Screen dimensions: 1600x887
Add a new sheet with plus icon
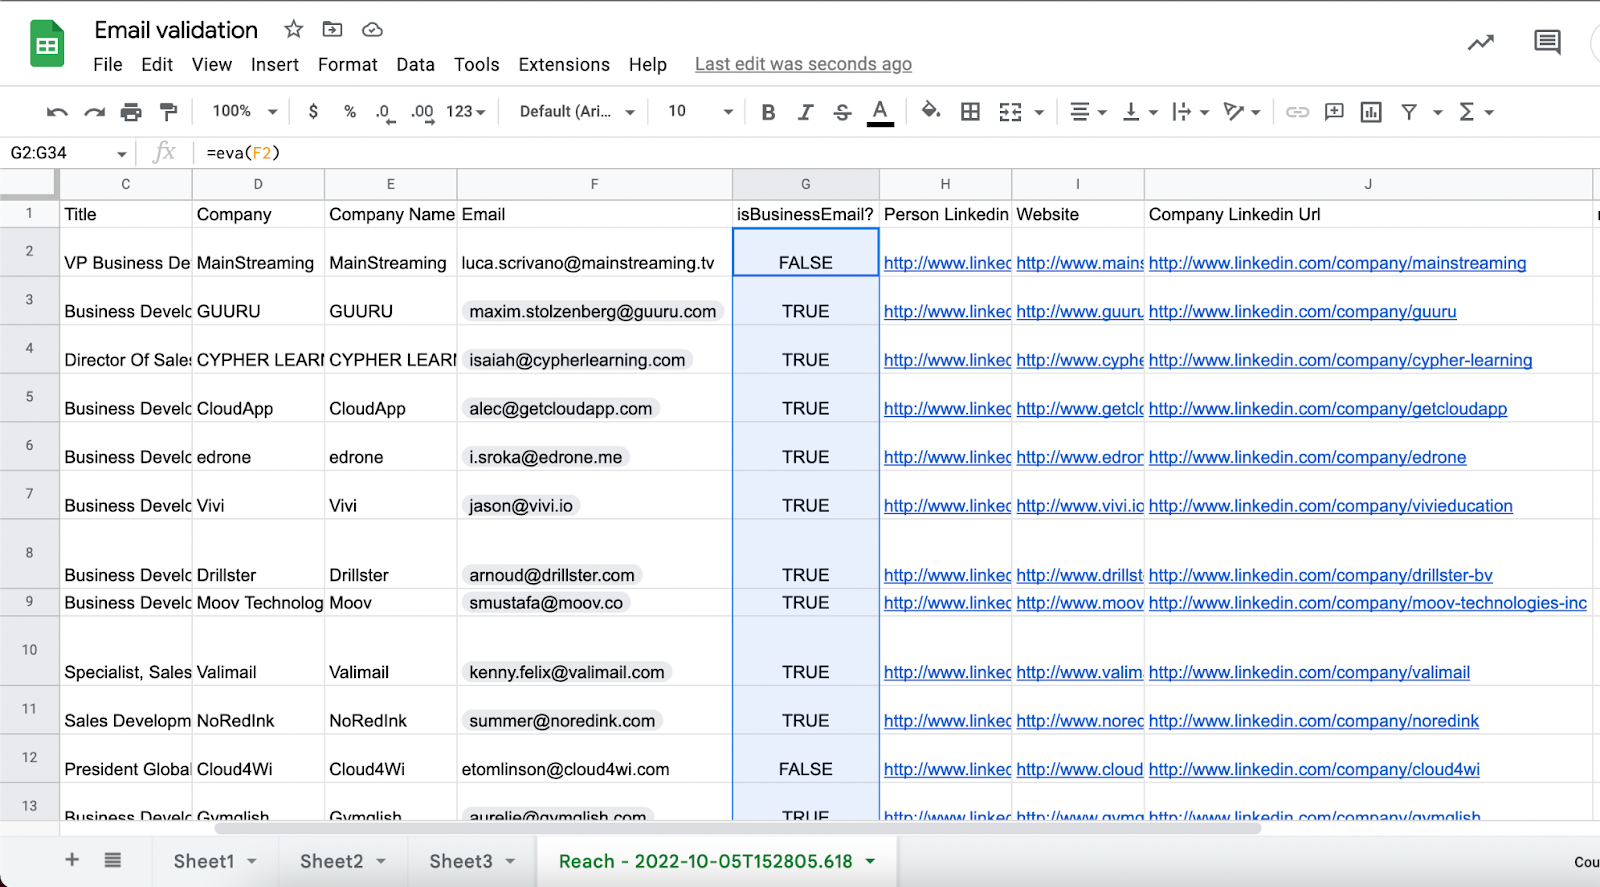click(72, 860)
